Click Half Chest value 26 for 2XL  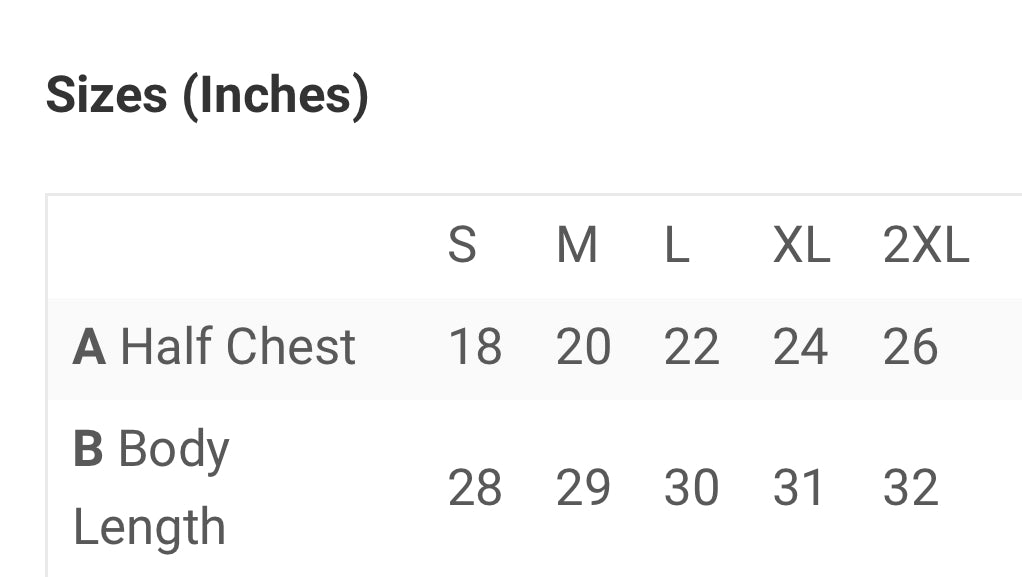[x=910, y=348]
